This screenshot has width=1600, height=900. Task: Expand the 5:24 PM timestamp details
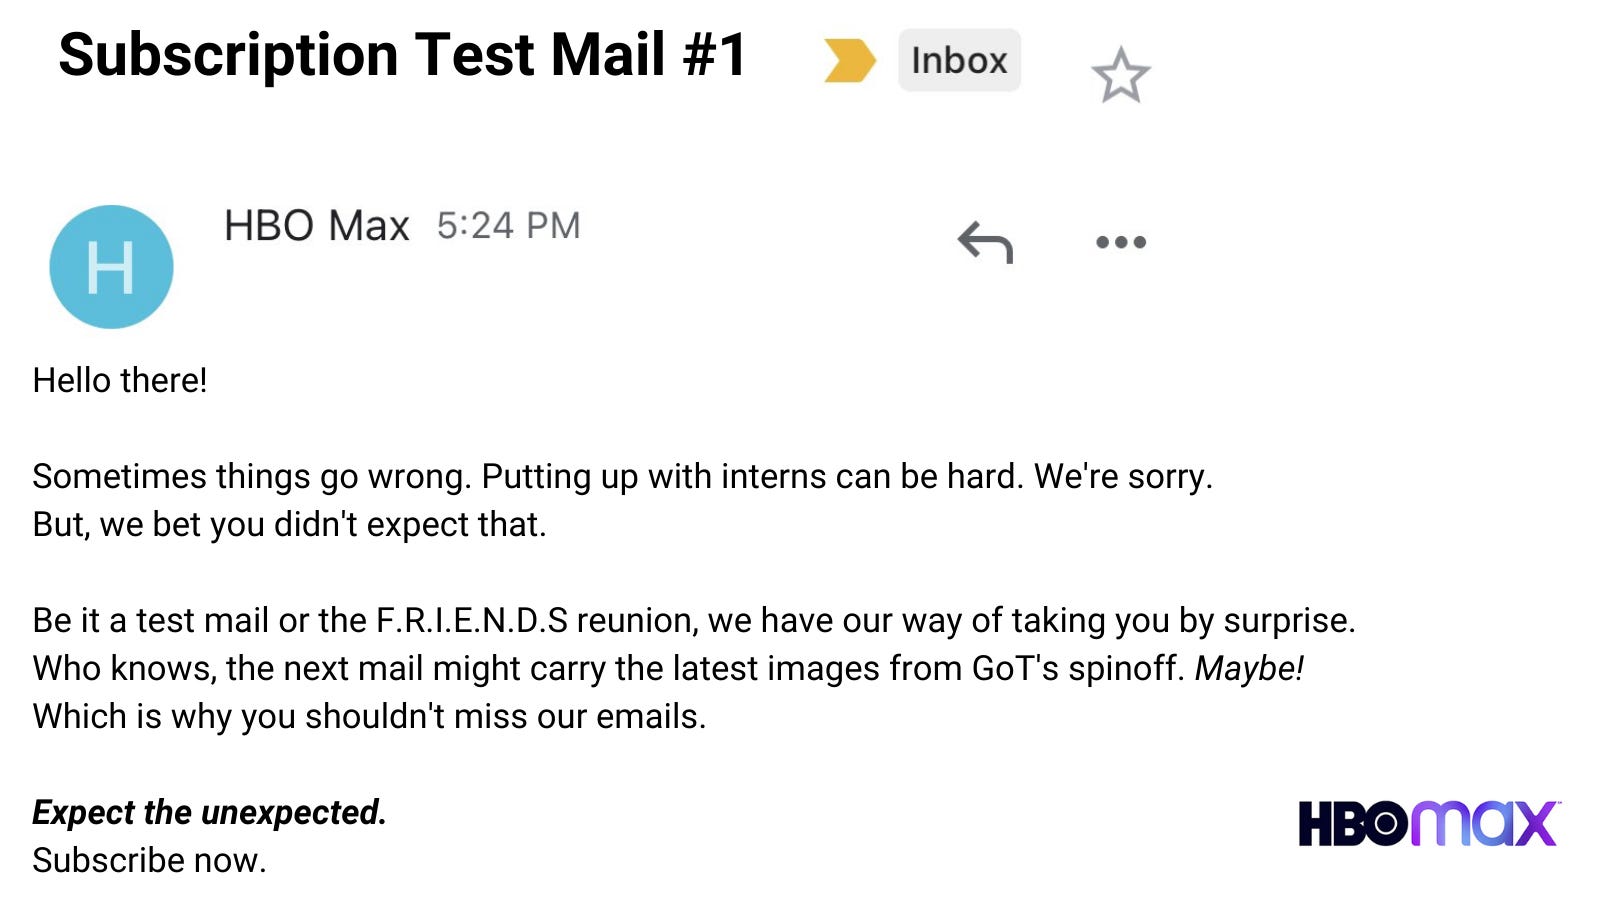click(x=510, y=225)
